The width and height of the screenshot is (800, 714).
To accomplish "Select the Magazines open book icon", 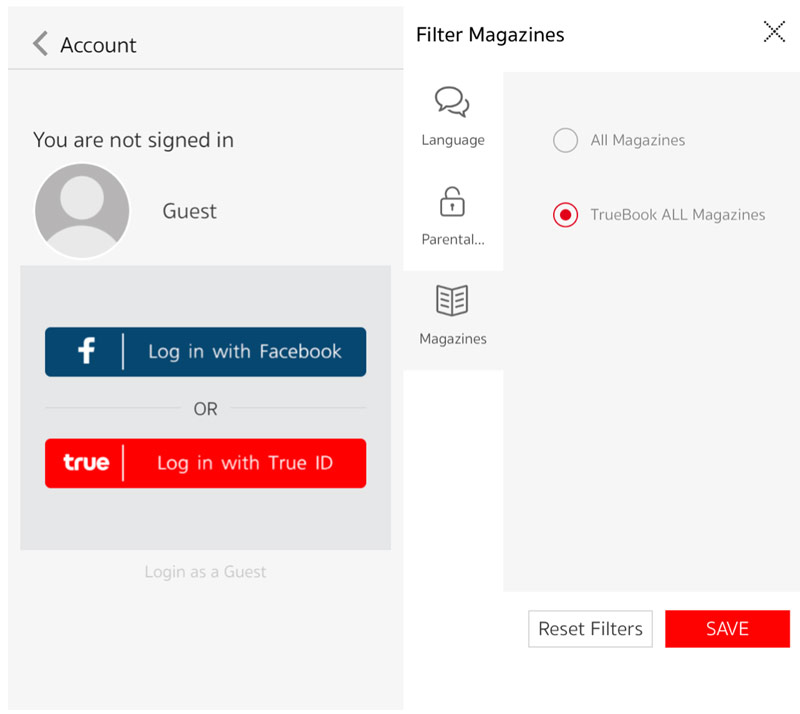I will (452, 300).
